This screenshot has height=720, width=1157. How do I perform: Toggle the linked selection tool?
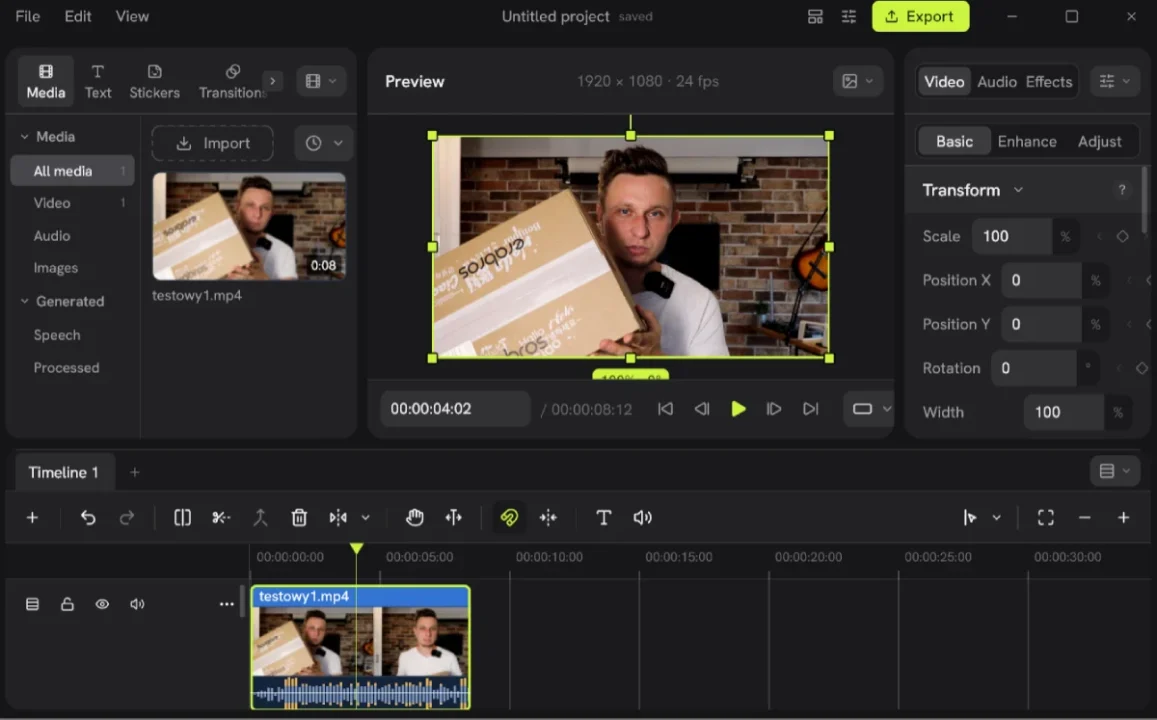tap(509, 518)
